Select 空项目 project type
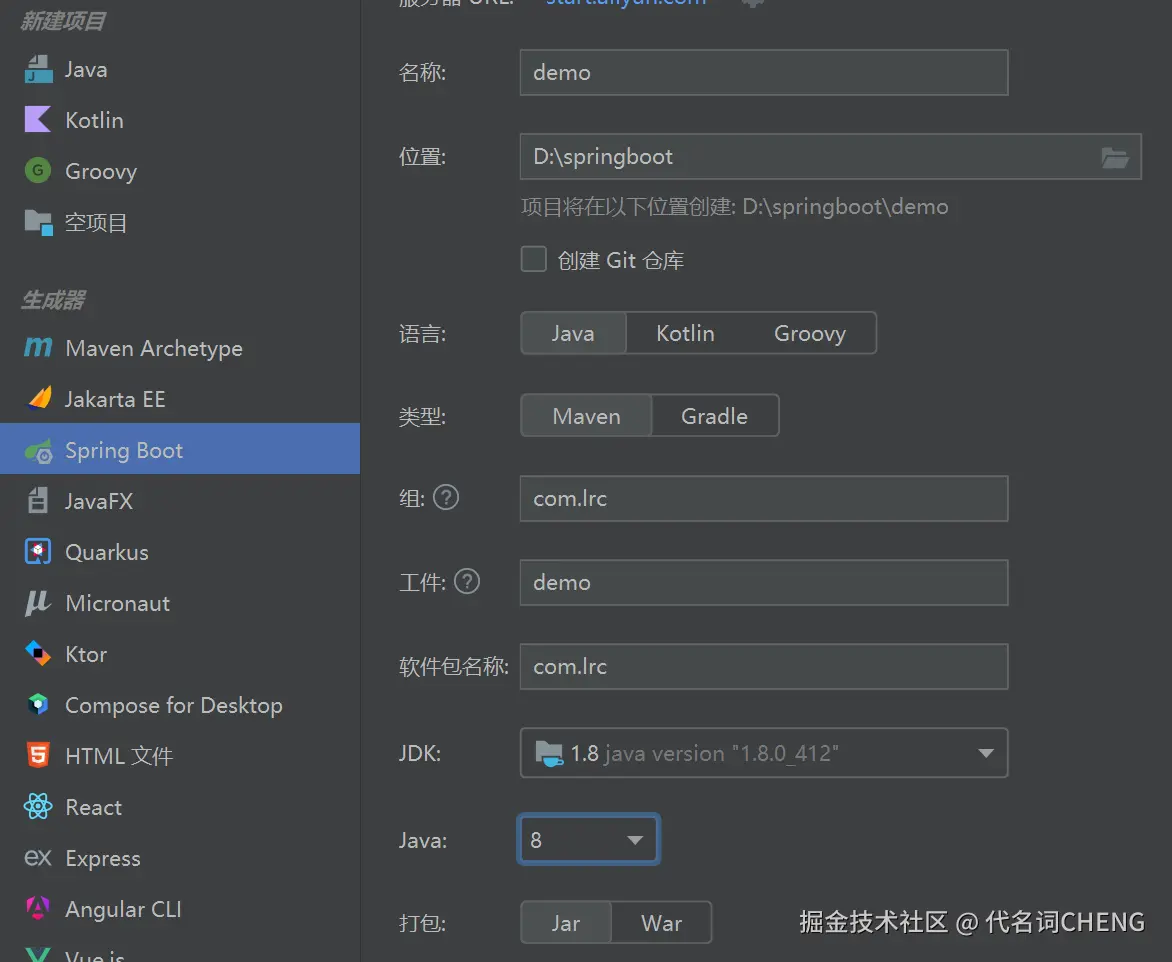The image size is (1172, 962). (179, 222)
